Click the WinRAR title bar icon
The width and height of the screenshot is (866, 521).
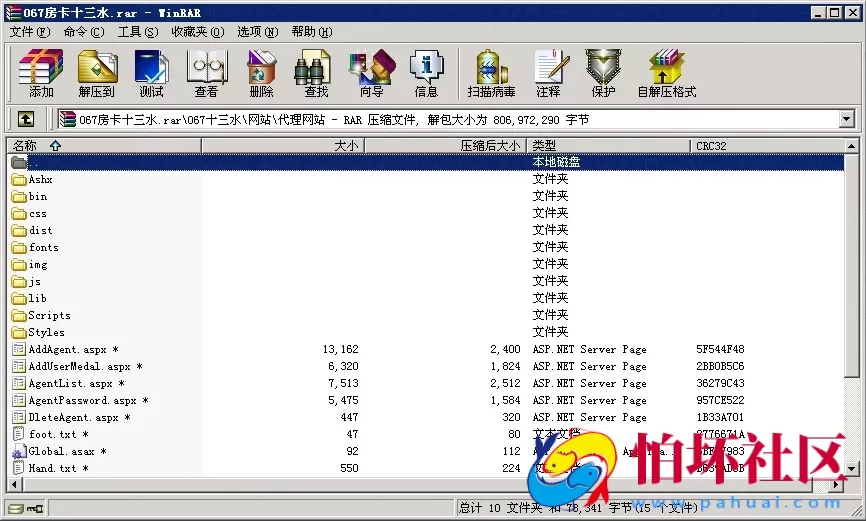tap(13, 13)
